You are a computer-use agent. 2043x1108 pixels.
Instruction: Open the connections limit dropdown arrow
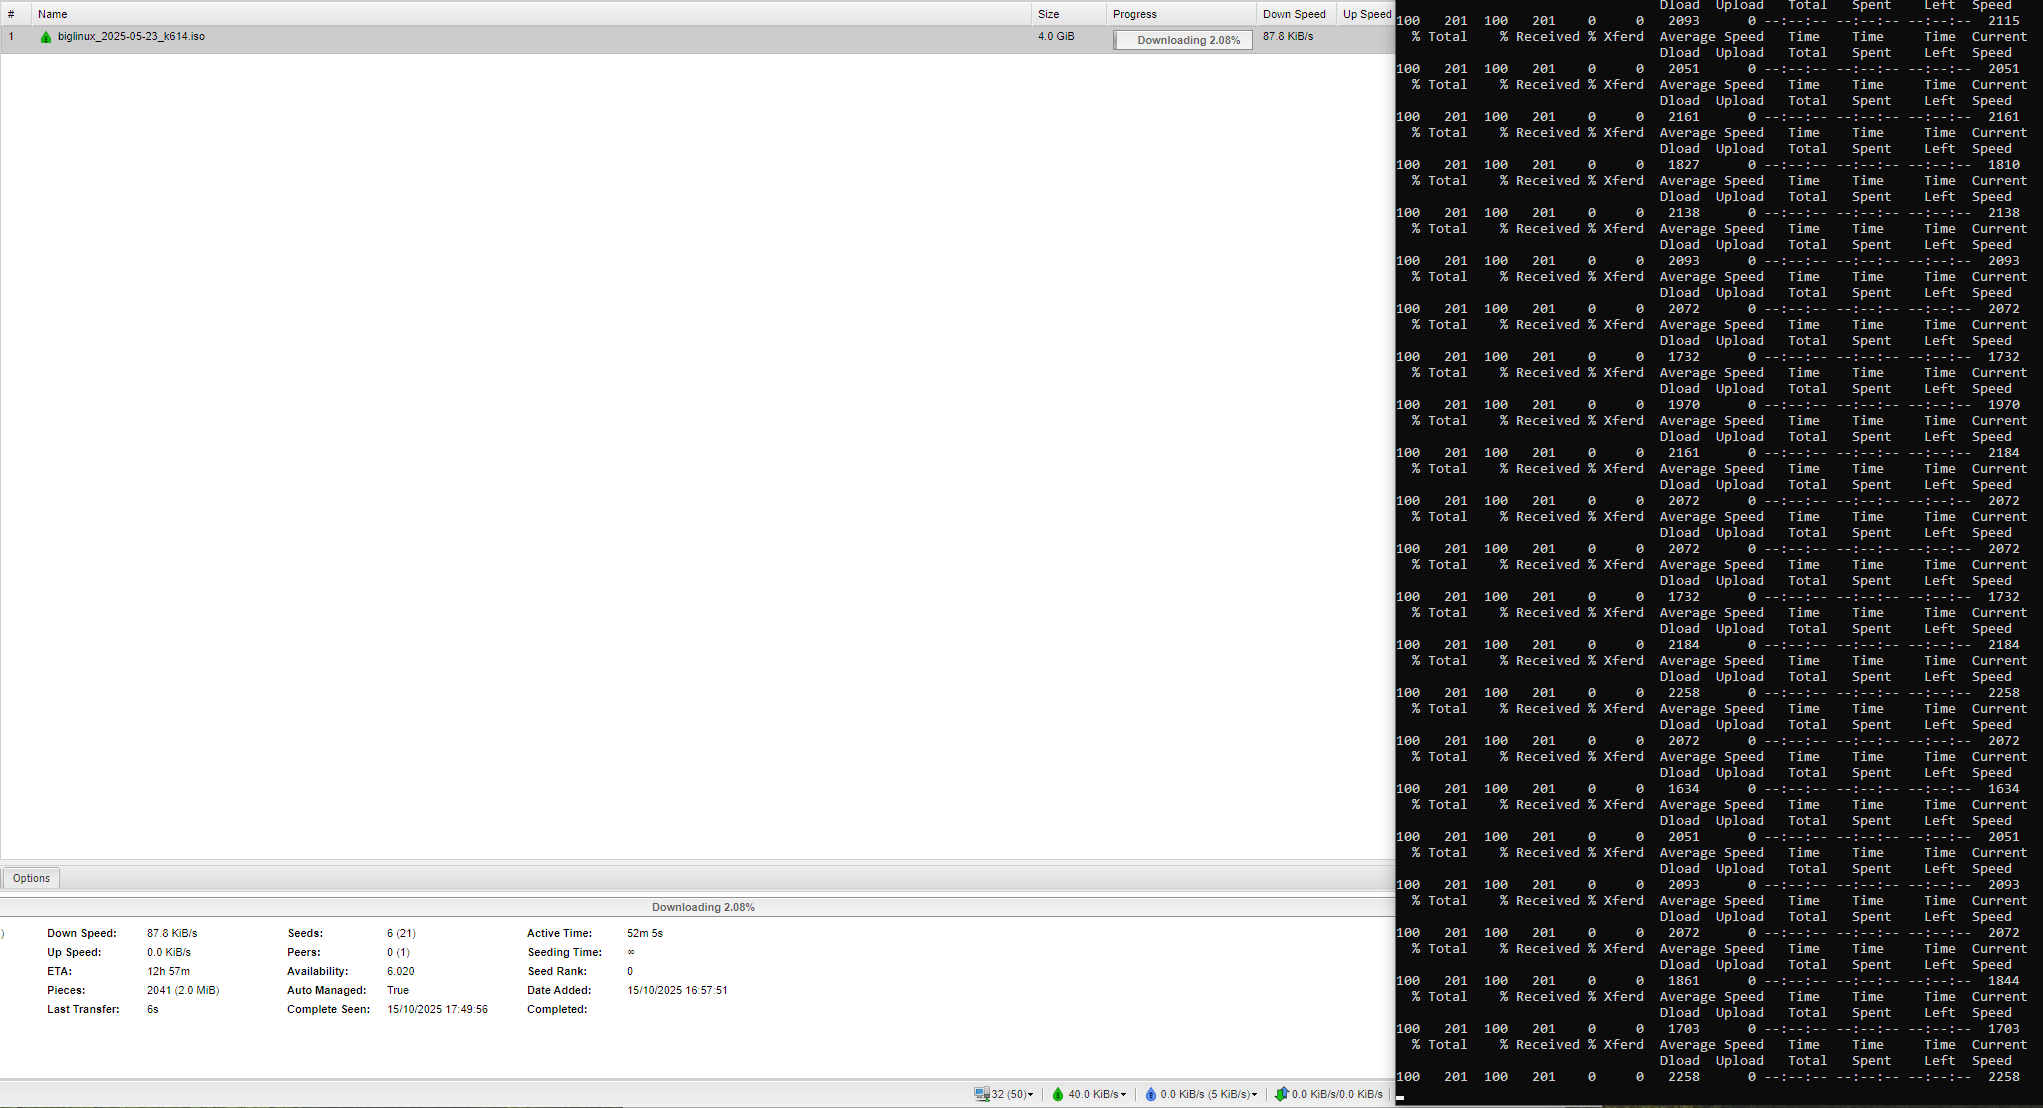[x=1030, y=1095]
